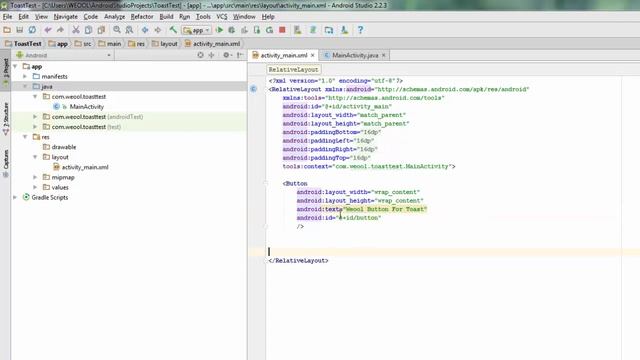This screenshot has width=640, height=360.
Task: Click the RelativeLayout editor breadcrumb tag
Action: point(293,70)
